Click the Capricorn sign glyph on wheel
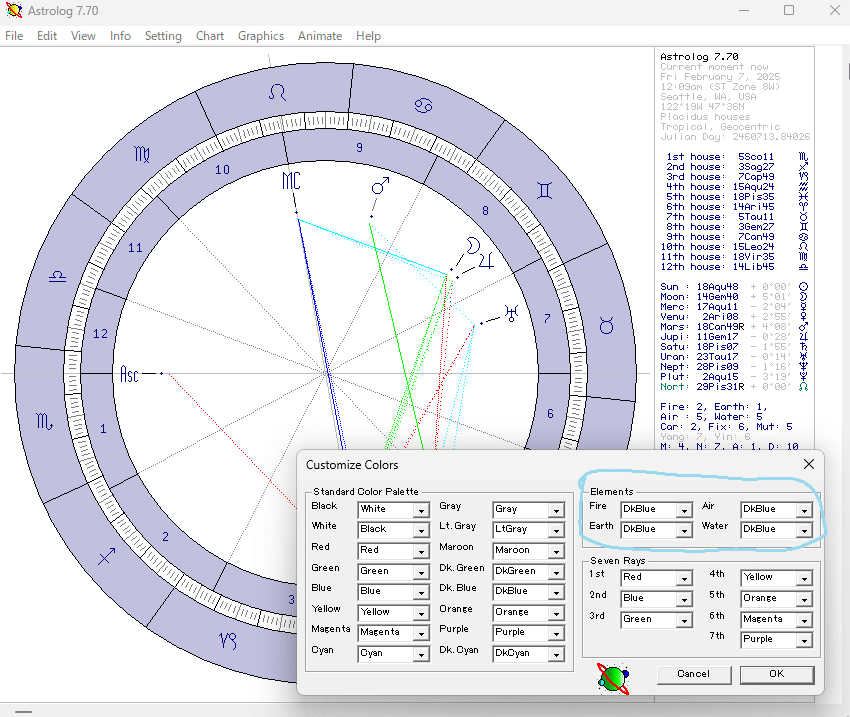The width and height of the screenshot is (850, 717). pyautogui.click(x=228, y=641)
